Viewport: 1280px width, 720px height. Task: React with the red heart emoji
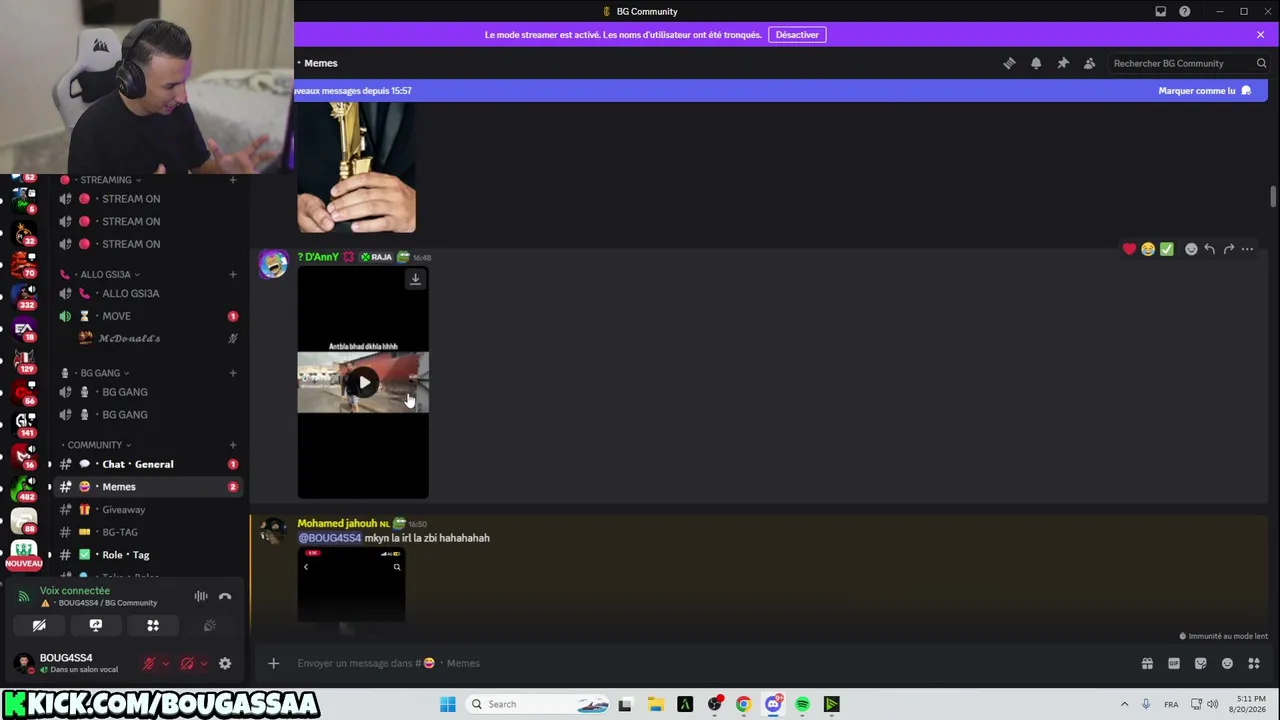tap(1129, 249)
